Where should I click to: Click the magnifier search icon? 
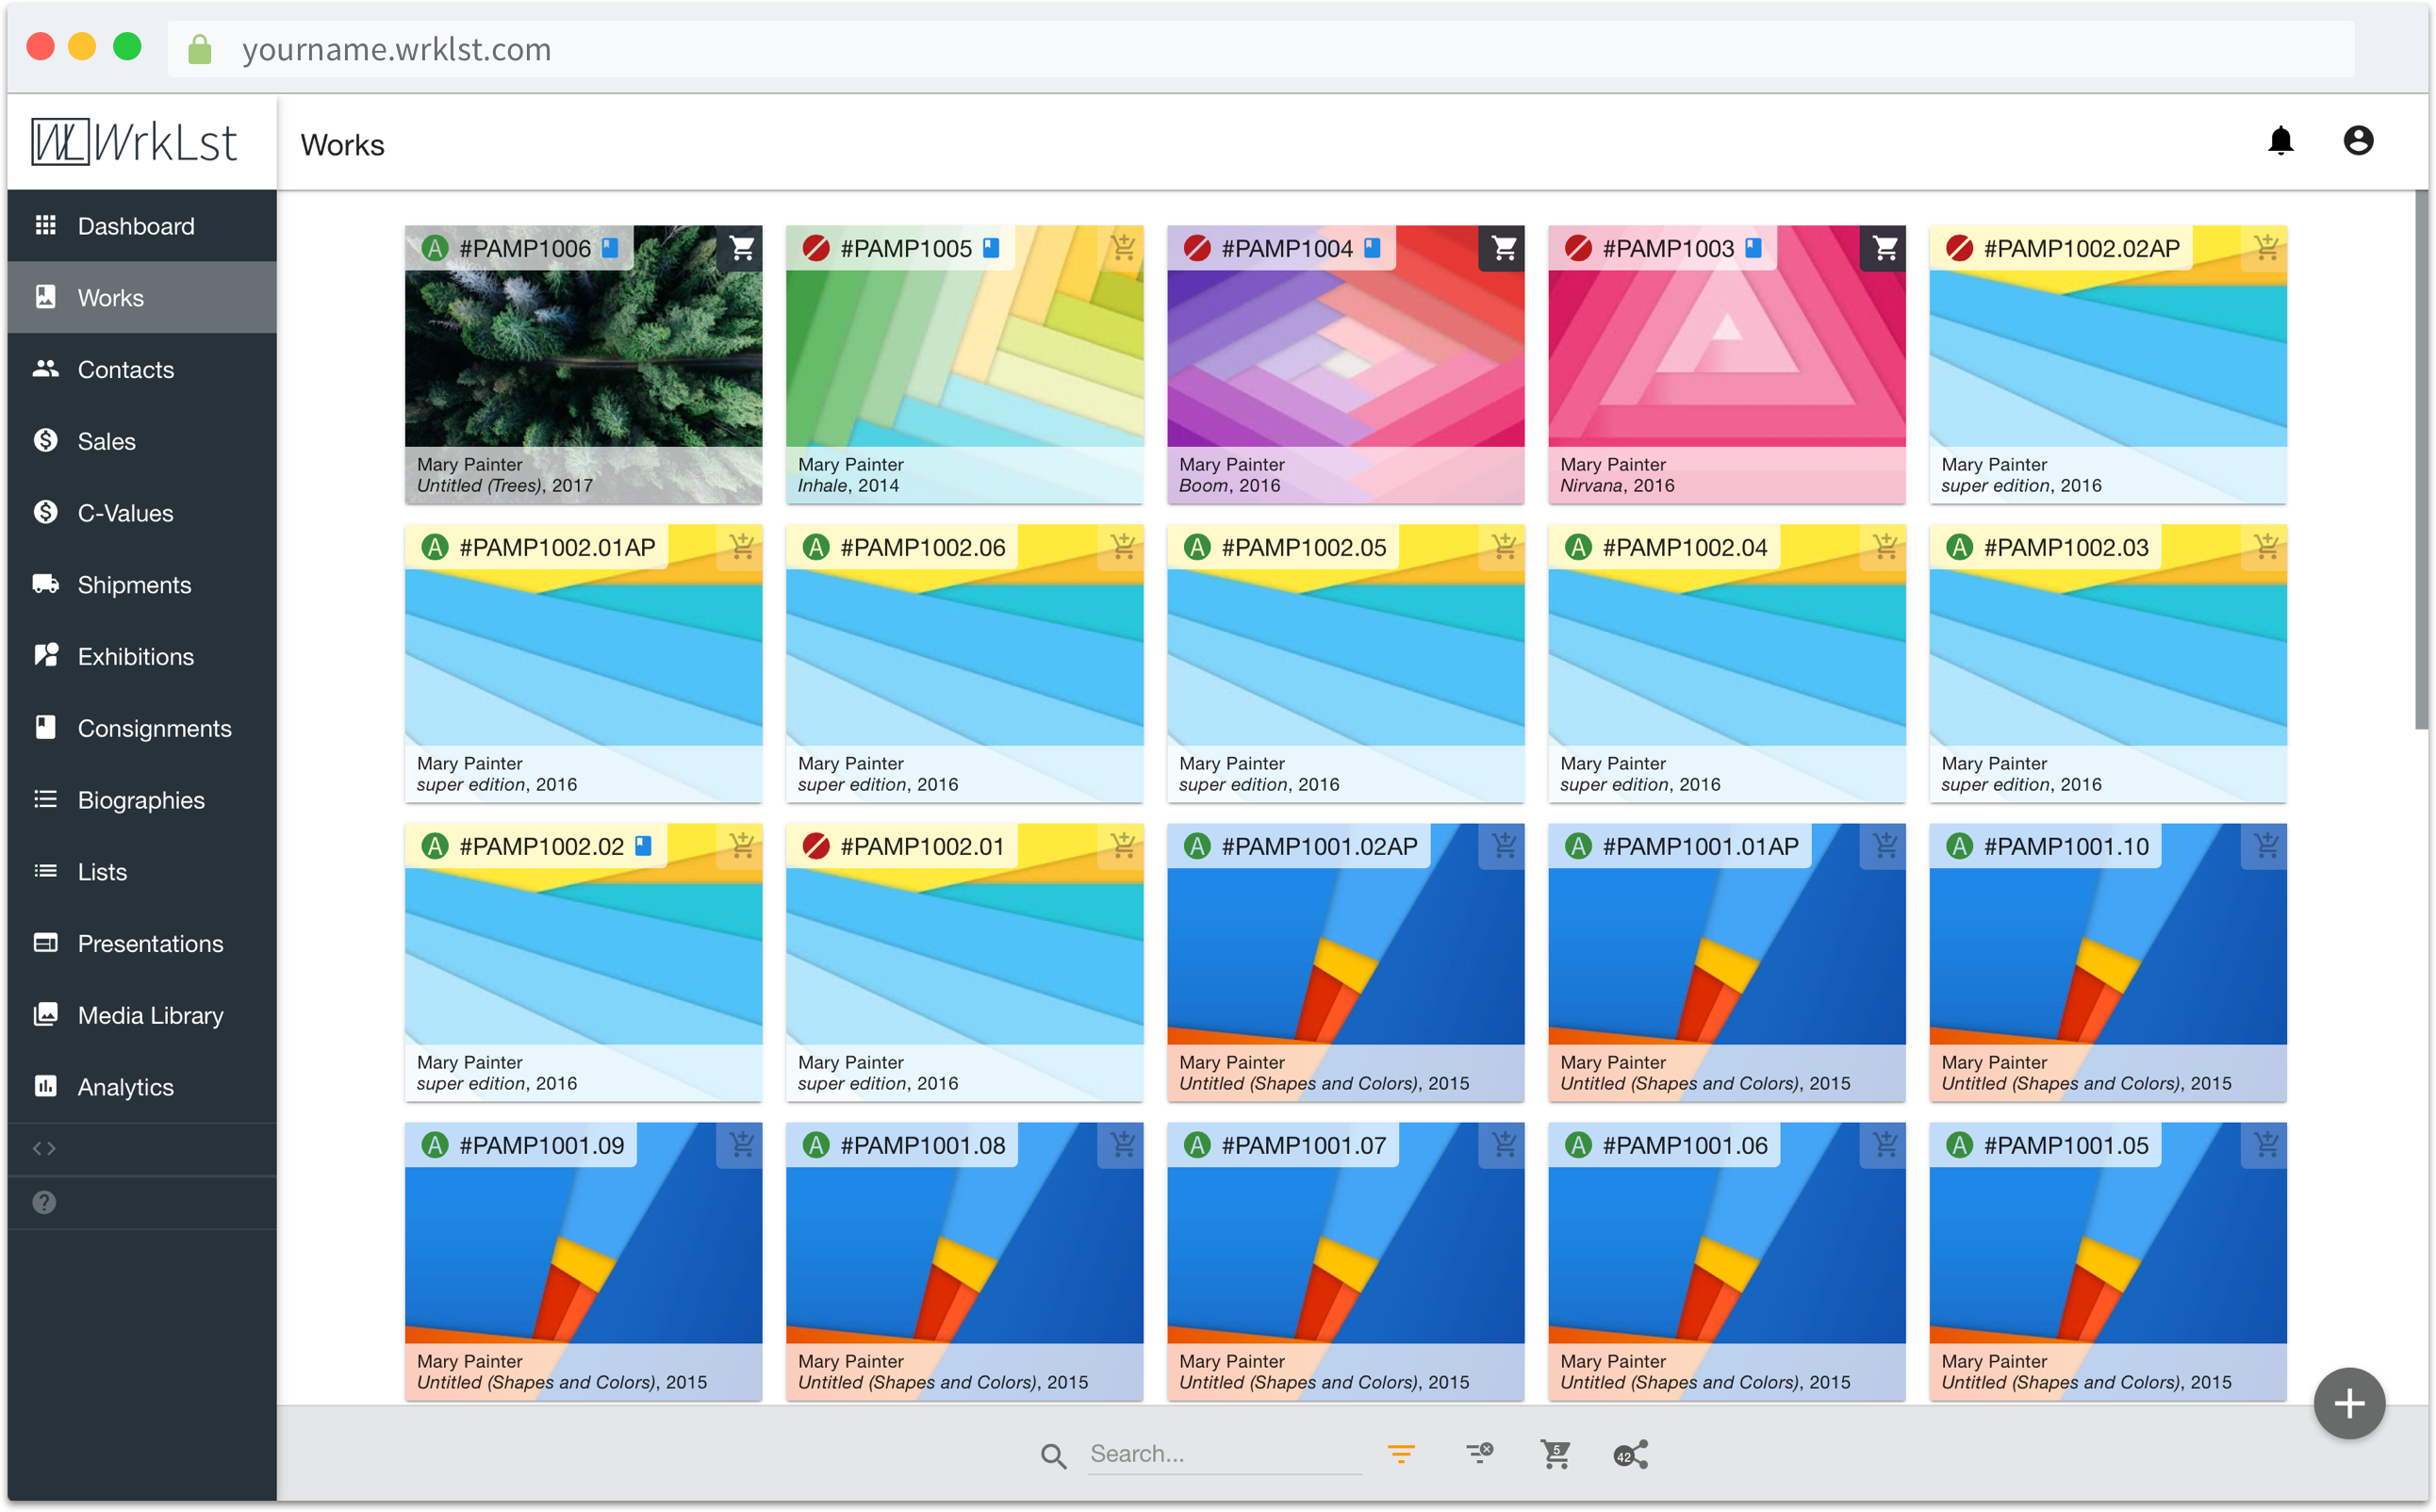coord(1053,1455)
